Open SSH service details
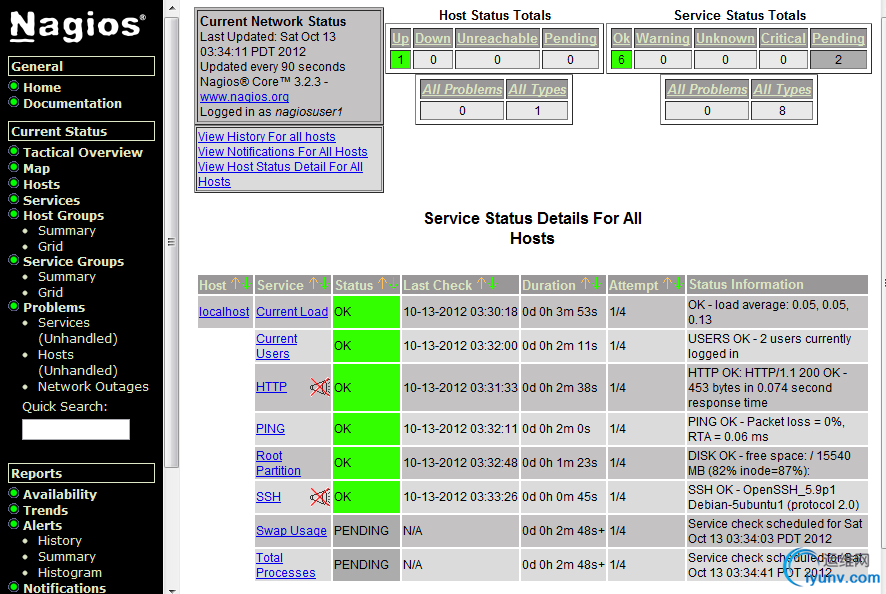 (x=268, y=497)
